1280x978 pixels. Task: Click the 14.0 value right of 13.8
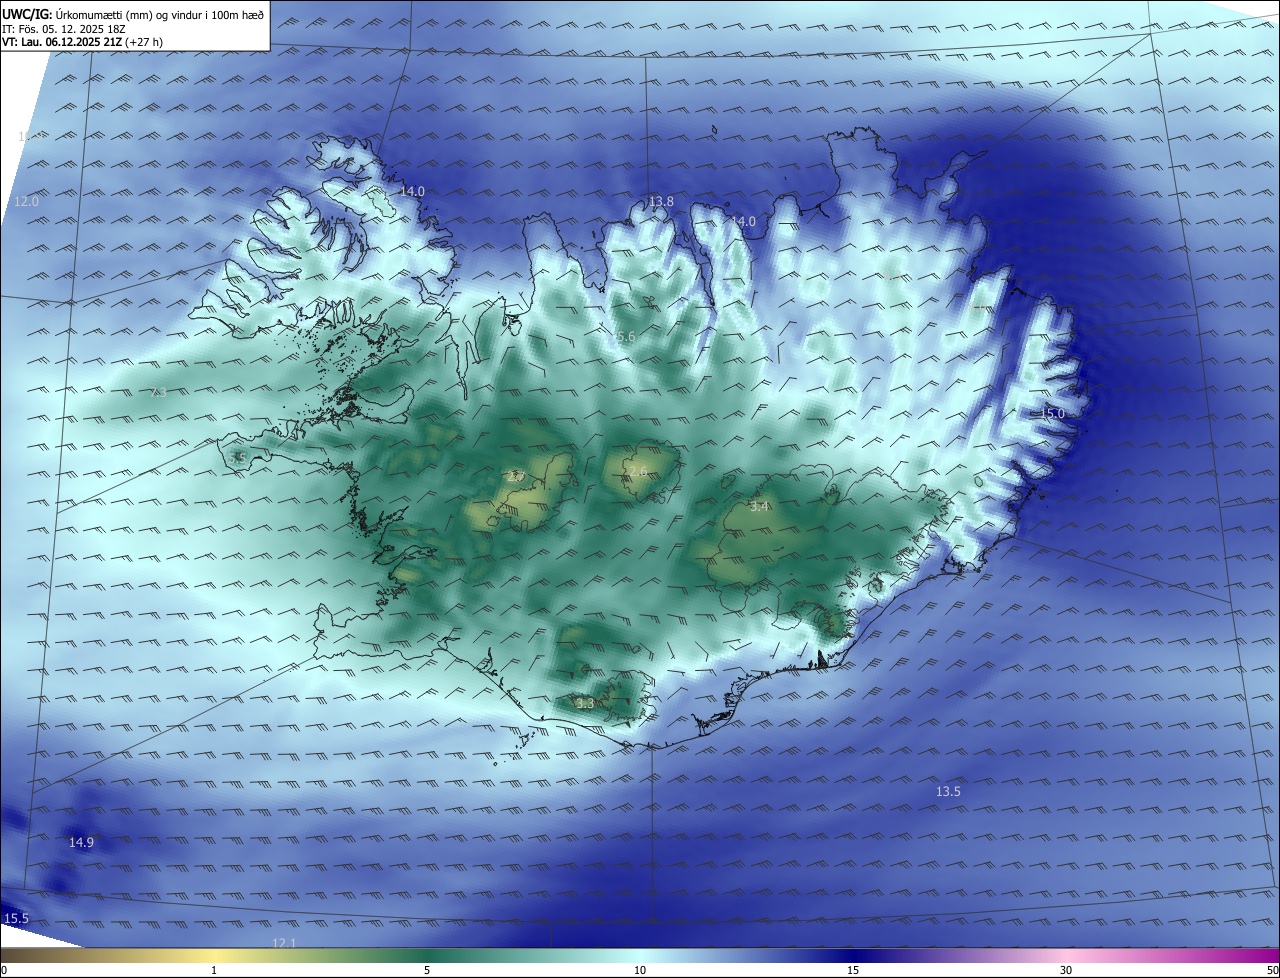point(743,221)
